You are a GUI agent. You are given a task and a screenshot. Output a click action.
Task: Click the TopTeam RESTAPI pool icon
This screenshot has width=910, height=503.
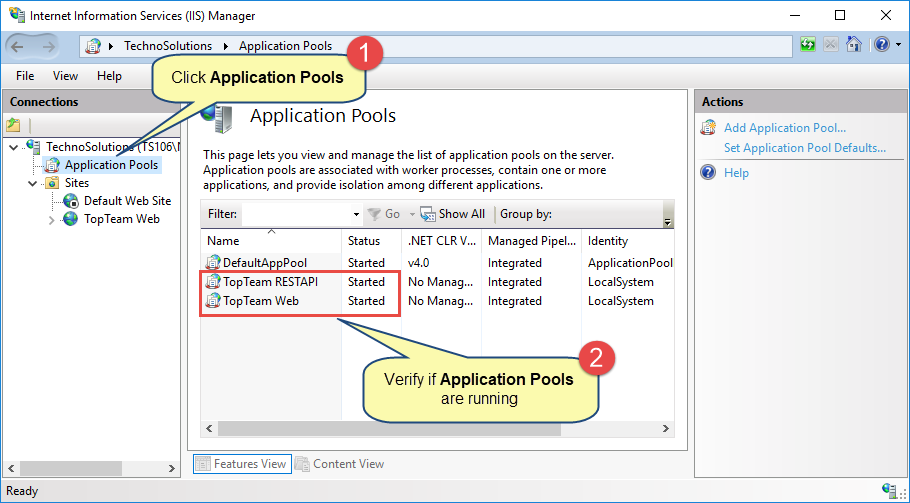213,282
